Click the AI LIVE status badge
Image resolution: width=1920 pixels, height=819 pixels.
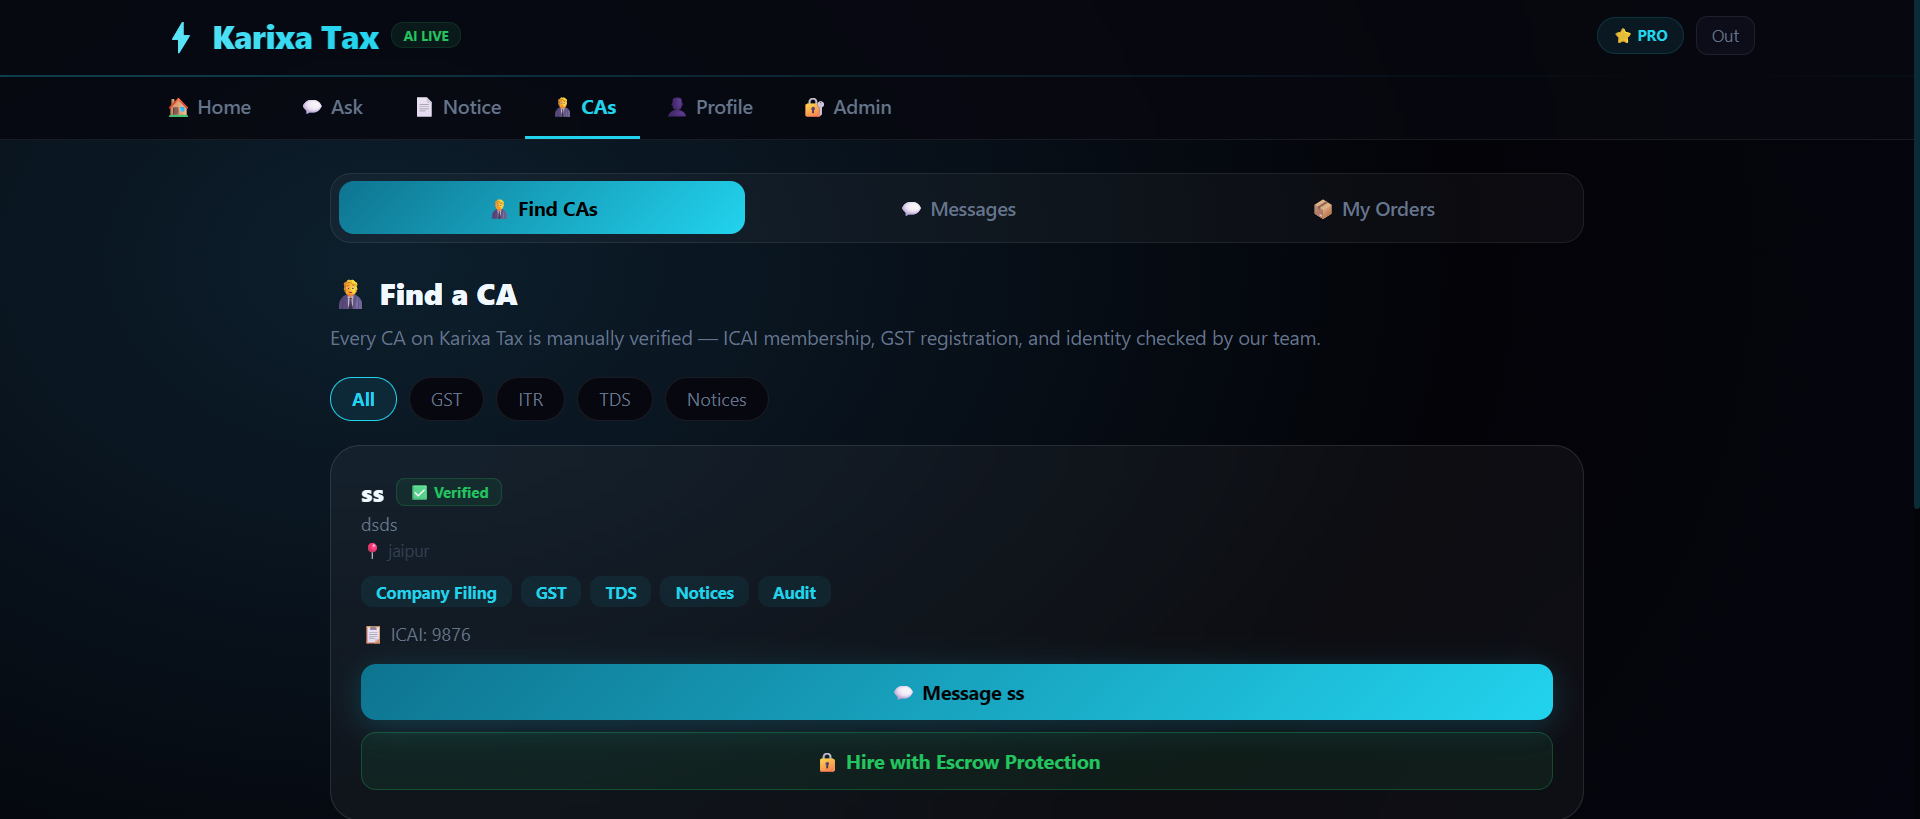coord(426,36)
